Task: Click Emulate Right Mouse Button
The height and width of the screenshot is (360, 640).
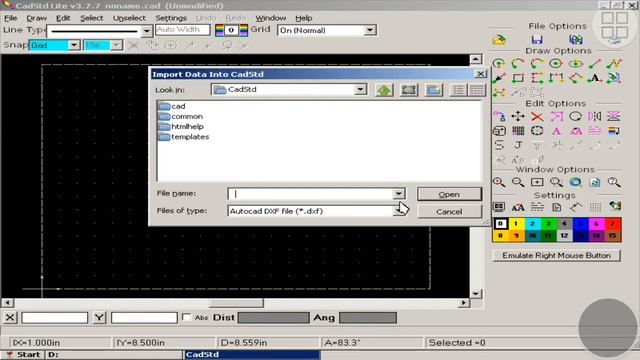Action: 556,256
